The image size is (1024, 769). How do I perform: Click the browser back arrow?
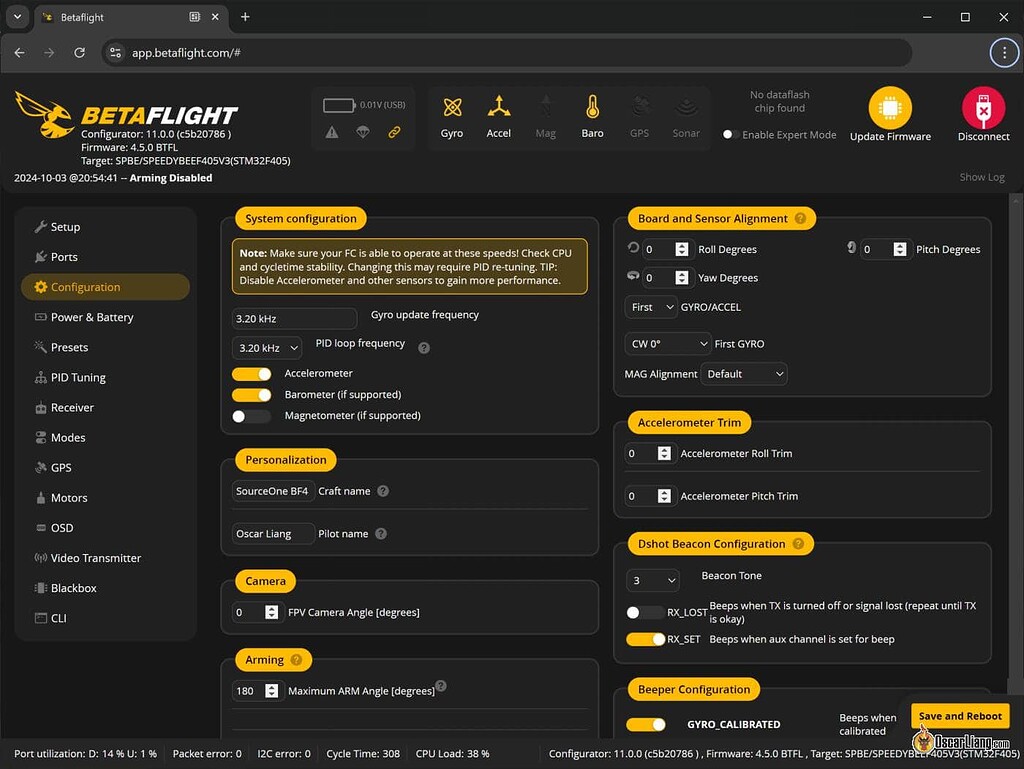click(20, 53)
